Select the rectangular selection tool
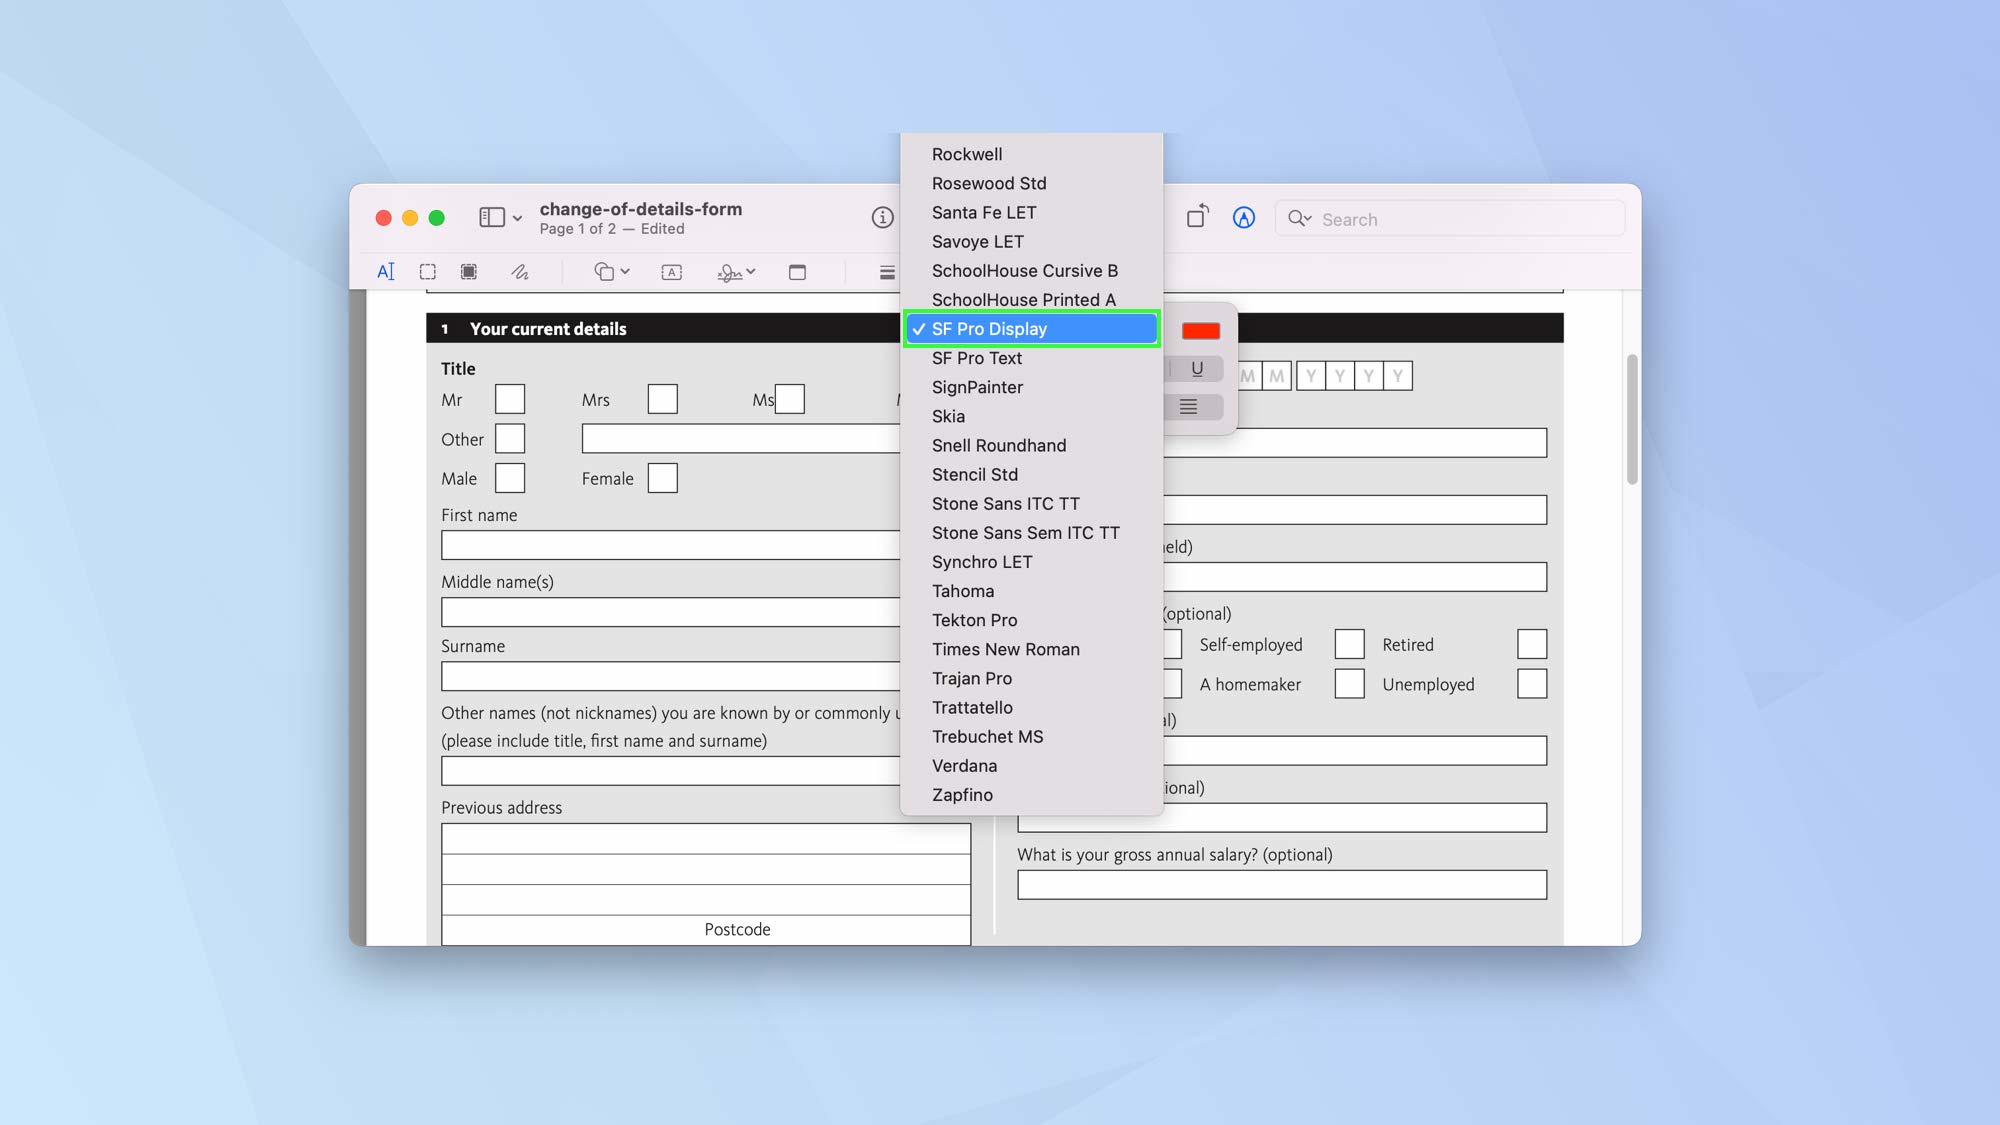Viewport: 2000px width, 1125px height. (427, 271)
